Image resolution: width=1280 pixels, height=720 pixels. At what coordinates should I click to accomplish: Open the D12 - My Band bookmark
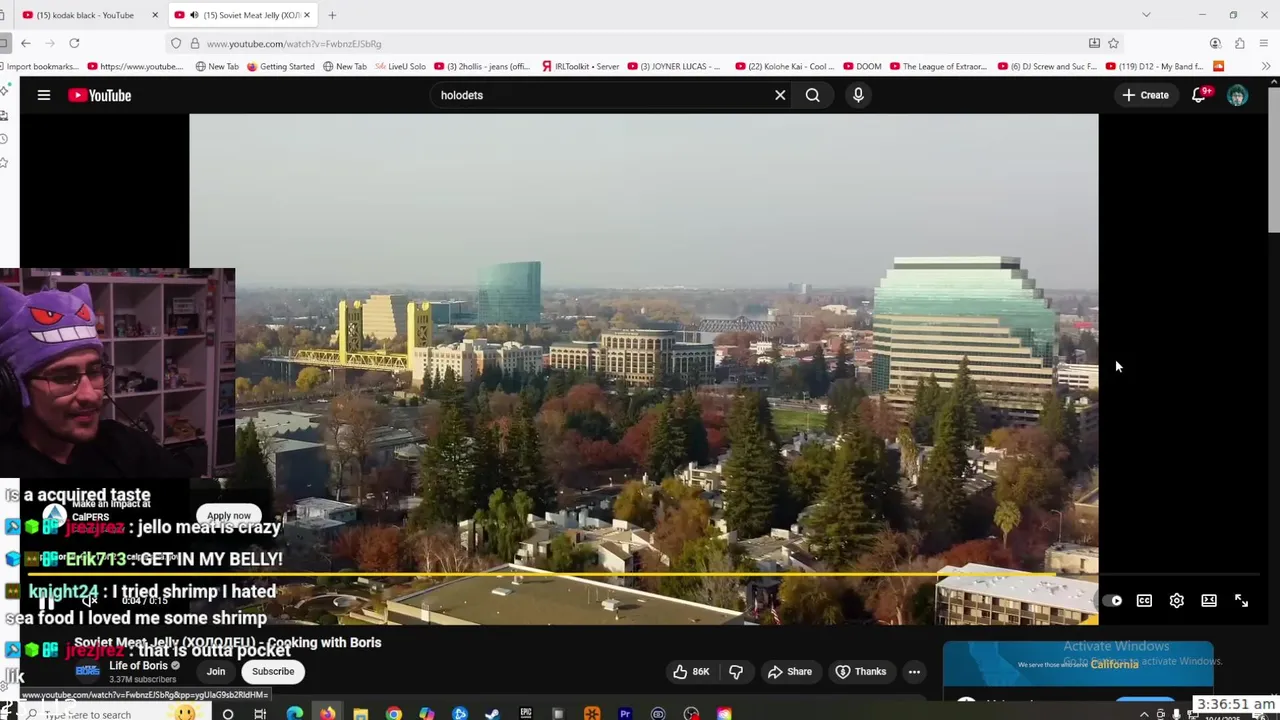pyautogui.click(x=1156, y=66)
